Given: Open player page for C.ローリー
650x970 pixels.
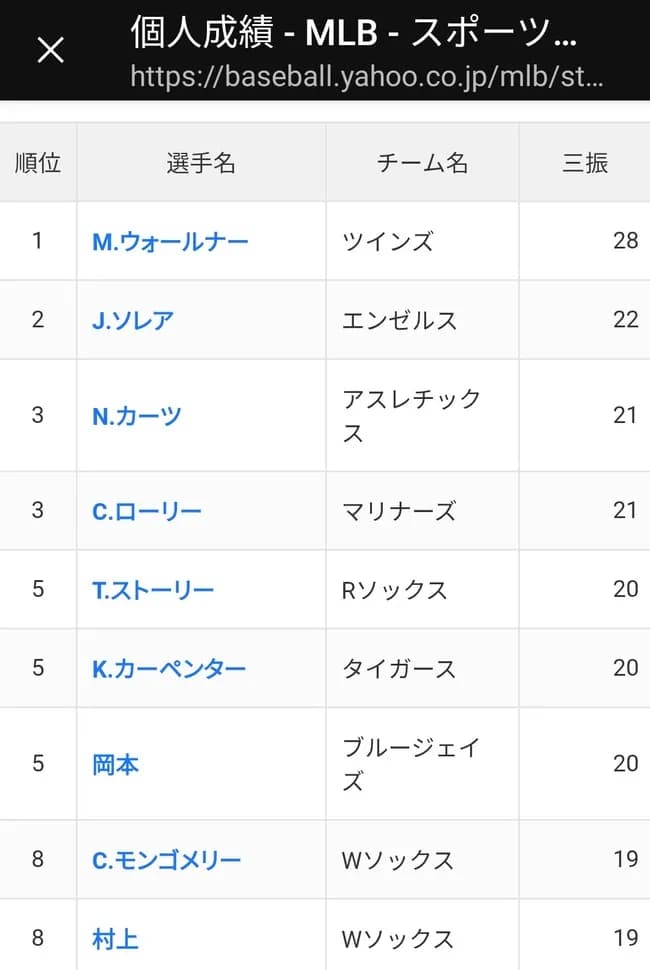Looking at the screenshot, I should (x=144, y=511).
